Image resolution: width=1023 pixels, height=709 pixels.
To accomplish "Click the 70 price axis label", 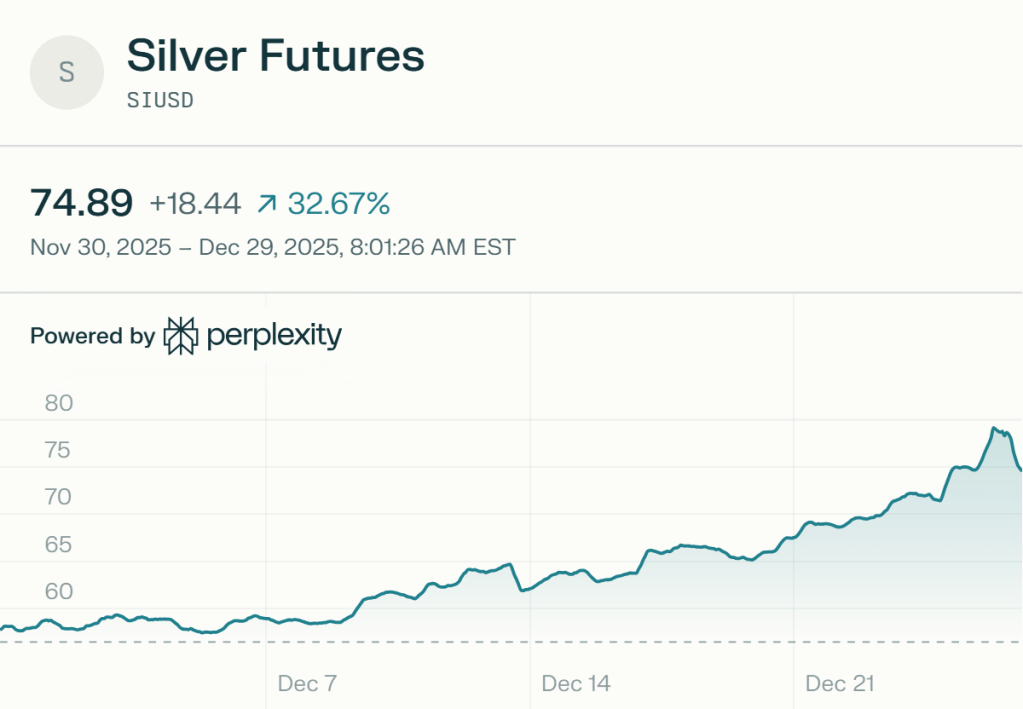I will click(59, 497).
